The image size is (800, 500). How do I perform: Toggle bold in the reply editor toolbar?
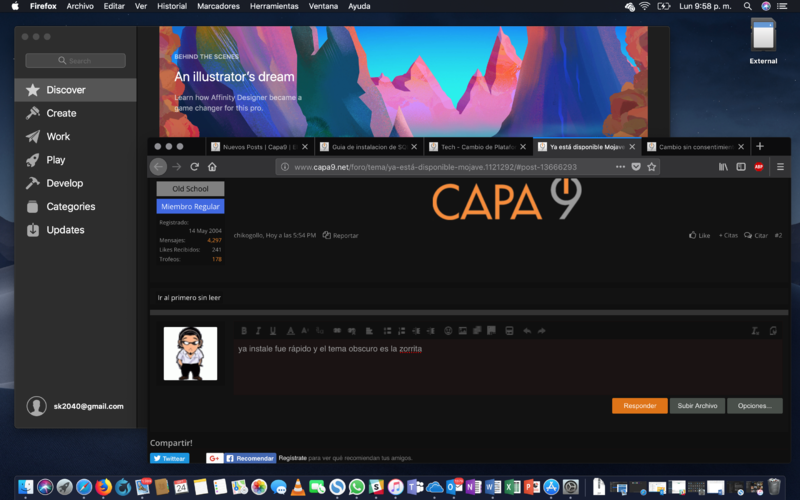pos(244,331)
